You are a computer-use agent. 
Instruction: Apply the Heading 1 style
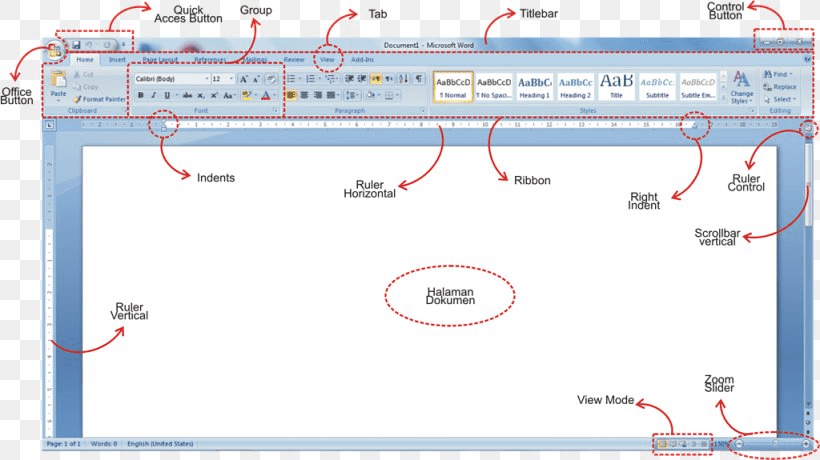534,87
